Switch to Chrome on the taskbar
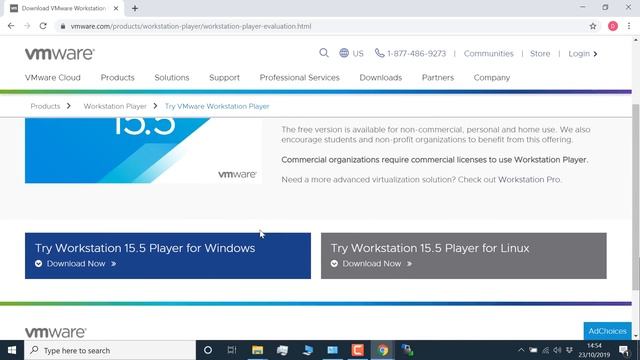The height and width of the screenshot is (360, 640). click(x=382, y=350)
